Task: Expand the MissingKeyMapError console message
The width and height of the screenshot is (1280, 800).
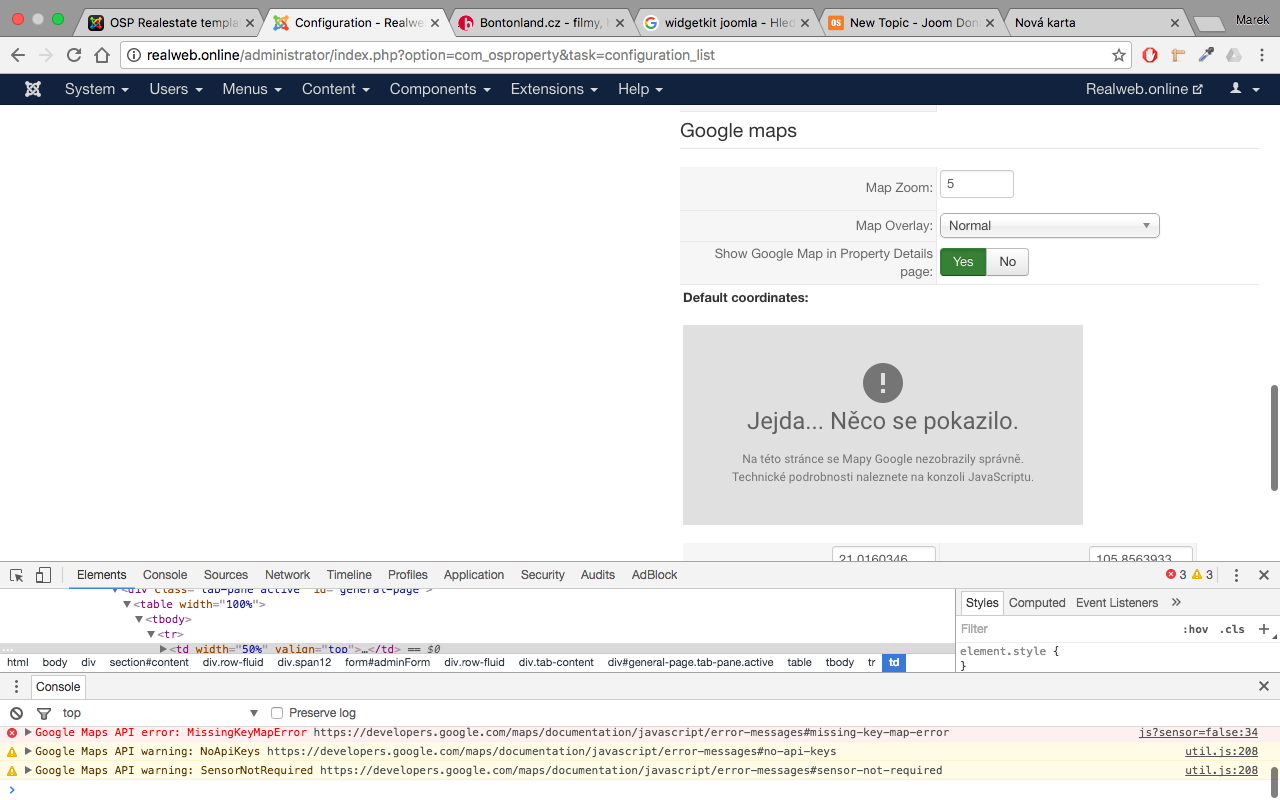Action: pyautogui.click(x=28, y=733)
